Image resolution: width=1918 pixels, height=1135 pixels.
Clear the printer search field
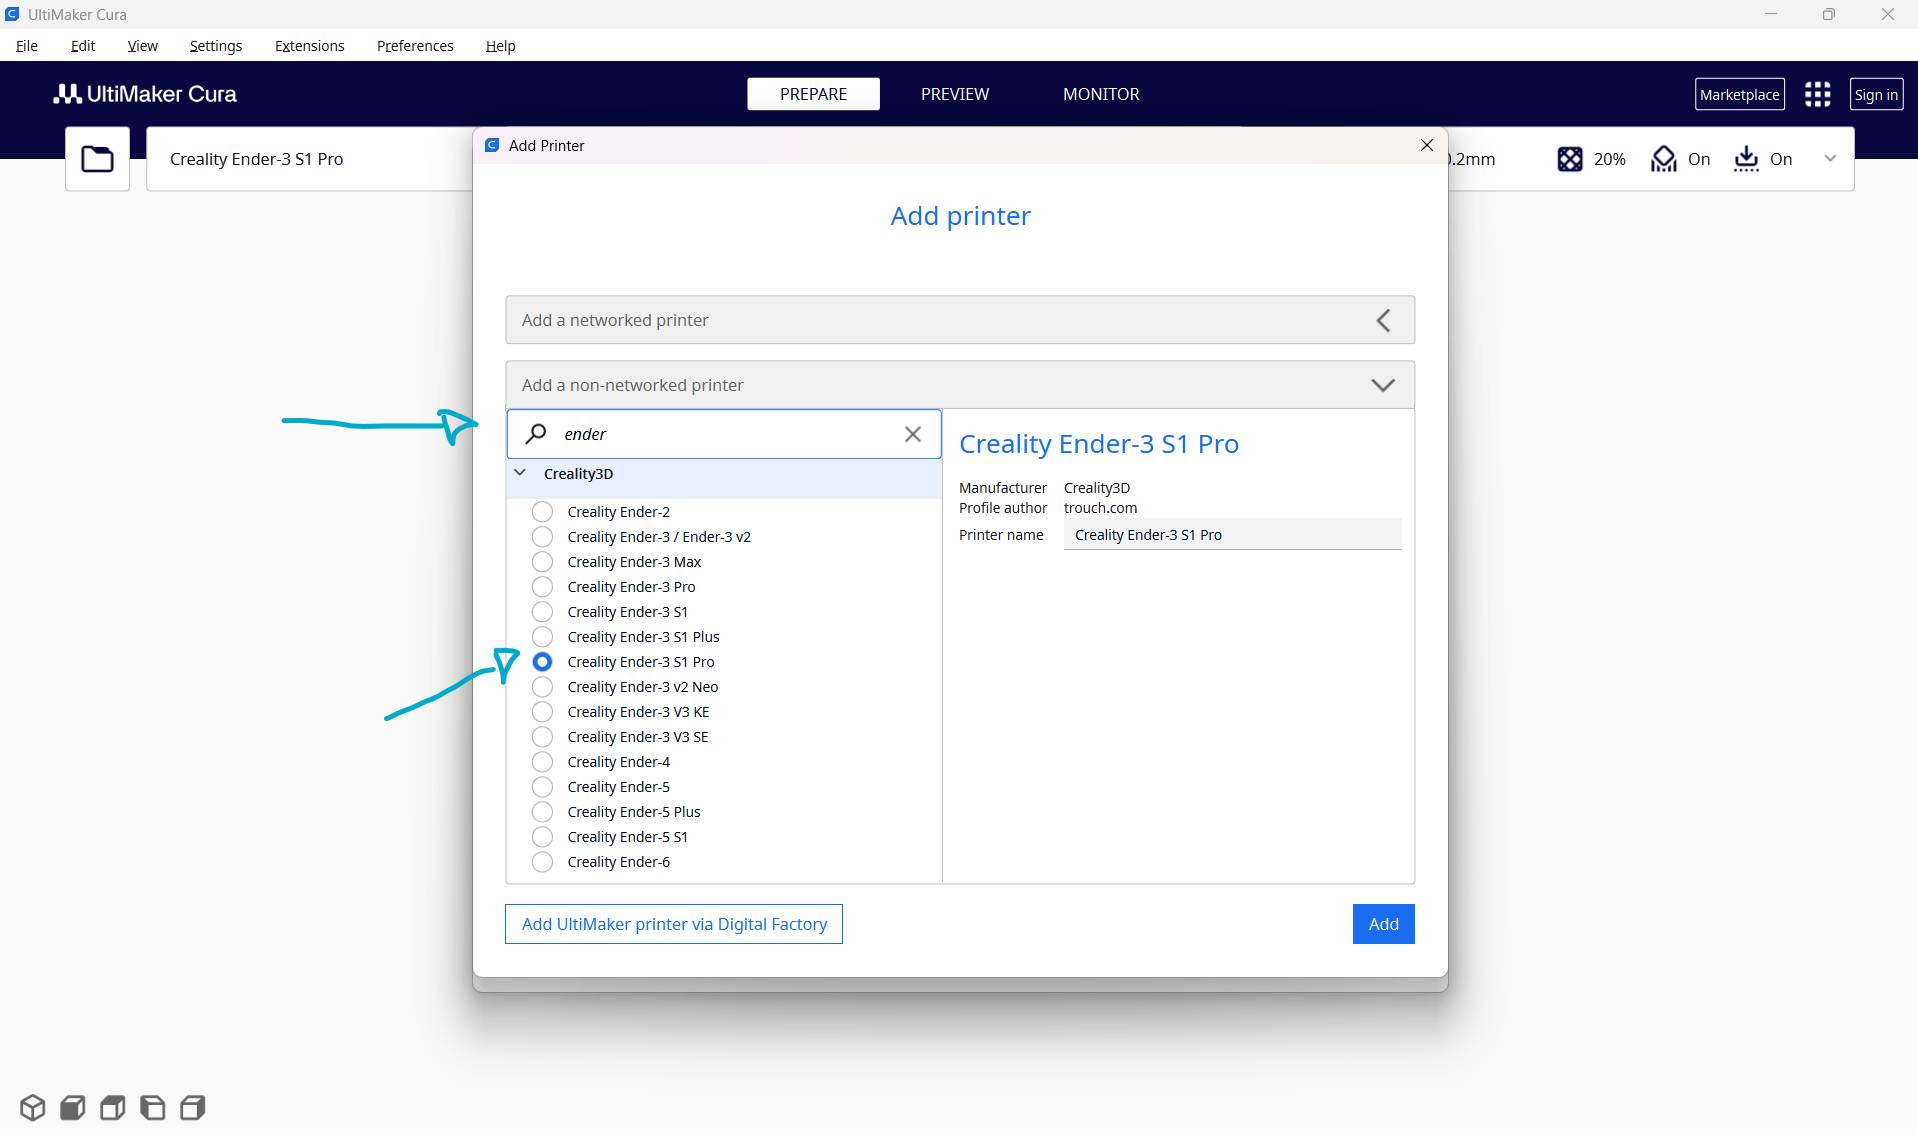click(x=912, y=434)
